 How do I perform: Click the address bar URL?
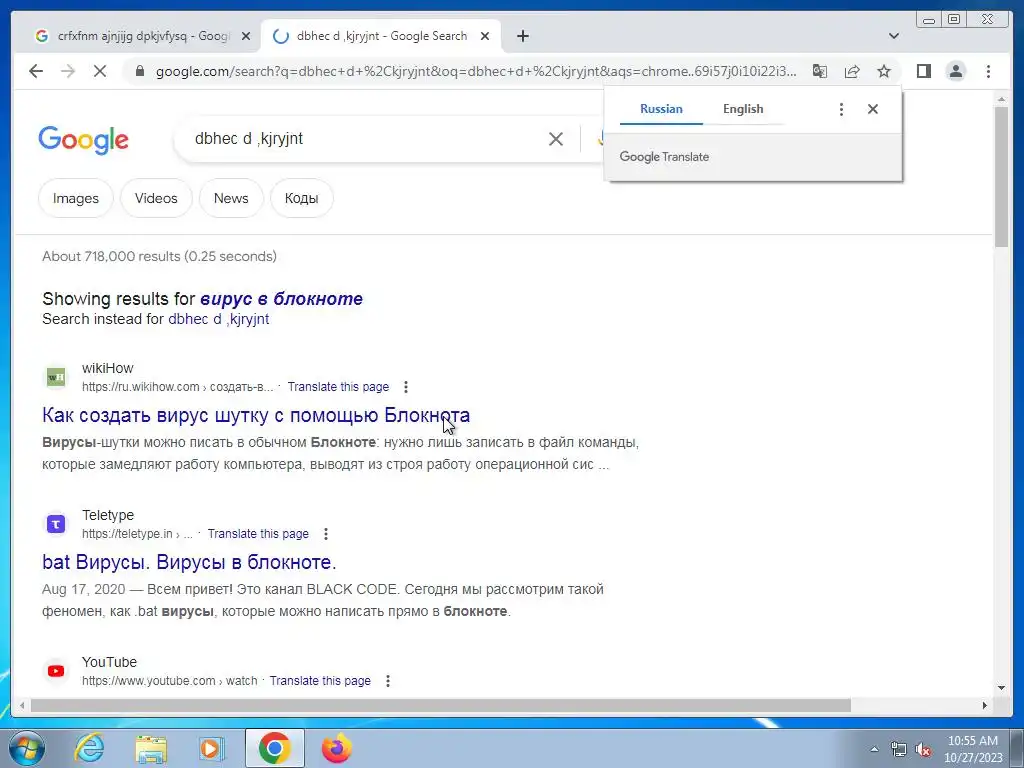475,71
